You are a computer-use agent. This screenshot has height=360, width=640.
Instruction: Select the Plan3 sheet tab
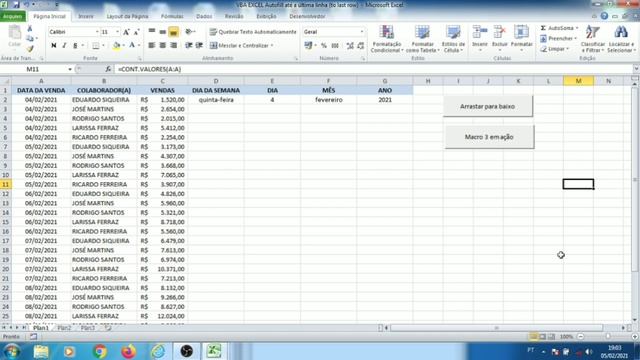click(87, 328)
